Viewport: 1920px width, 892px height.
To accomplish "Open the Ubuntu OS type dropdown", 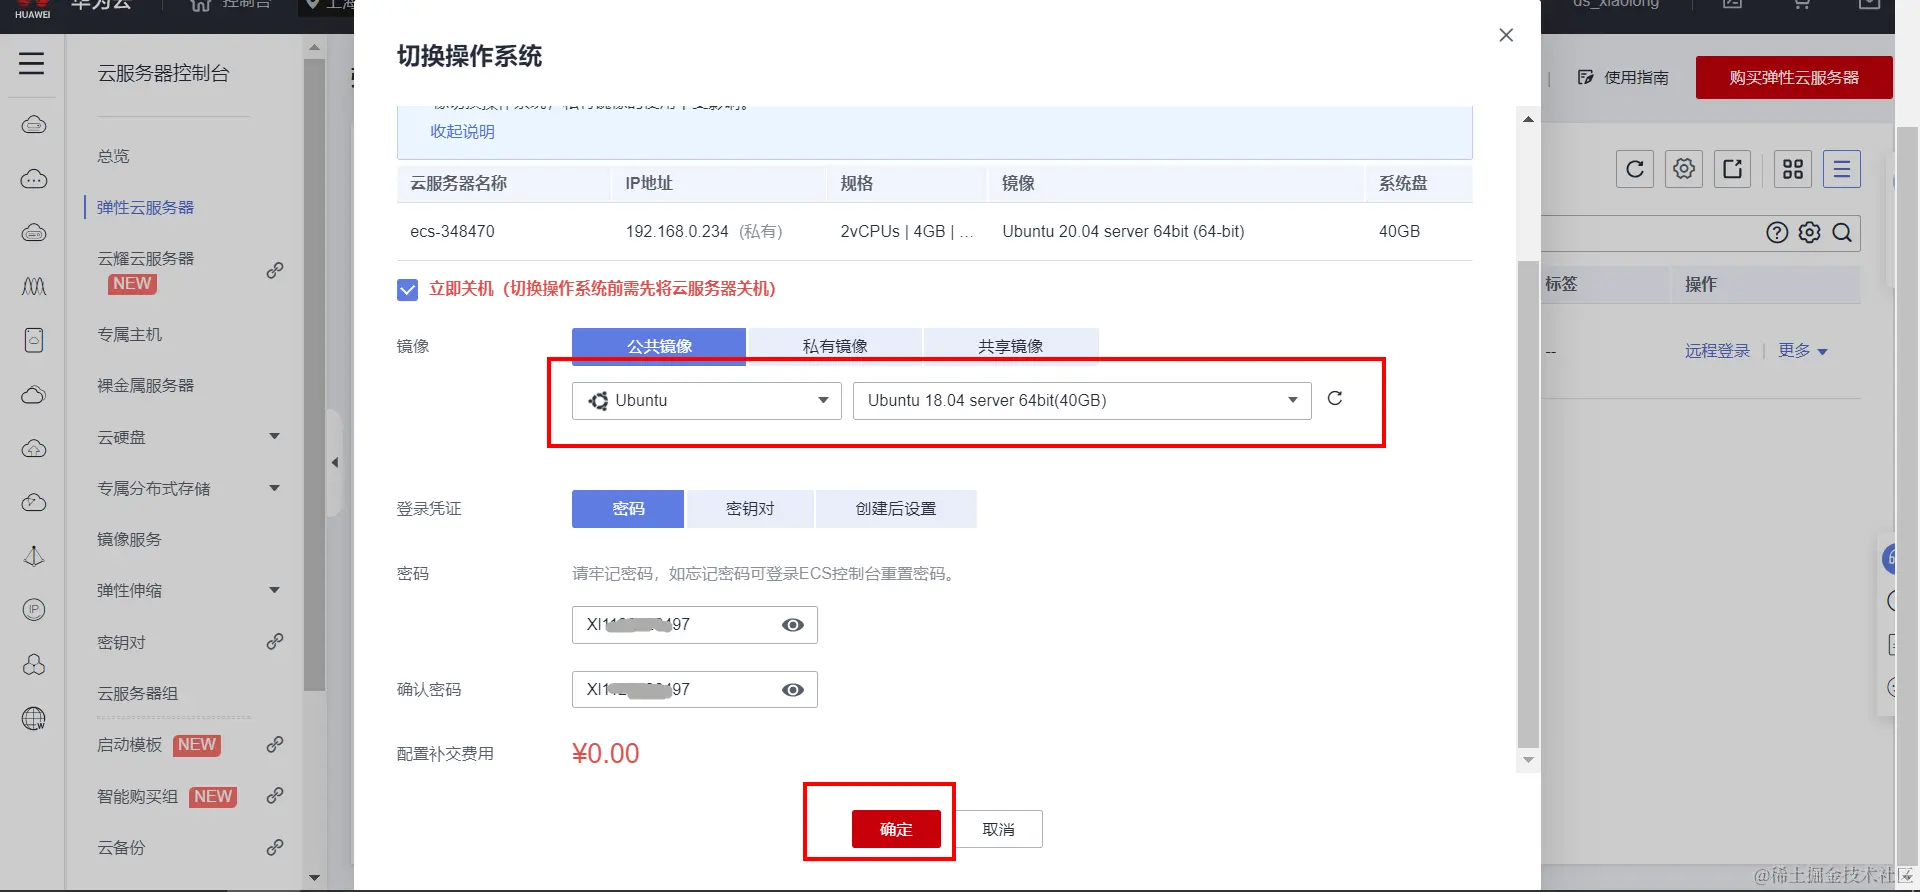I will (707, 401).
